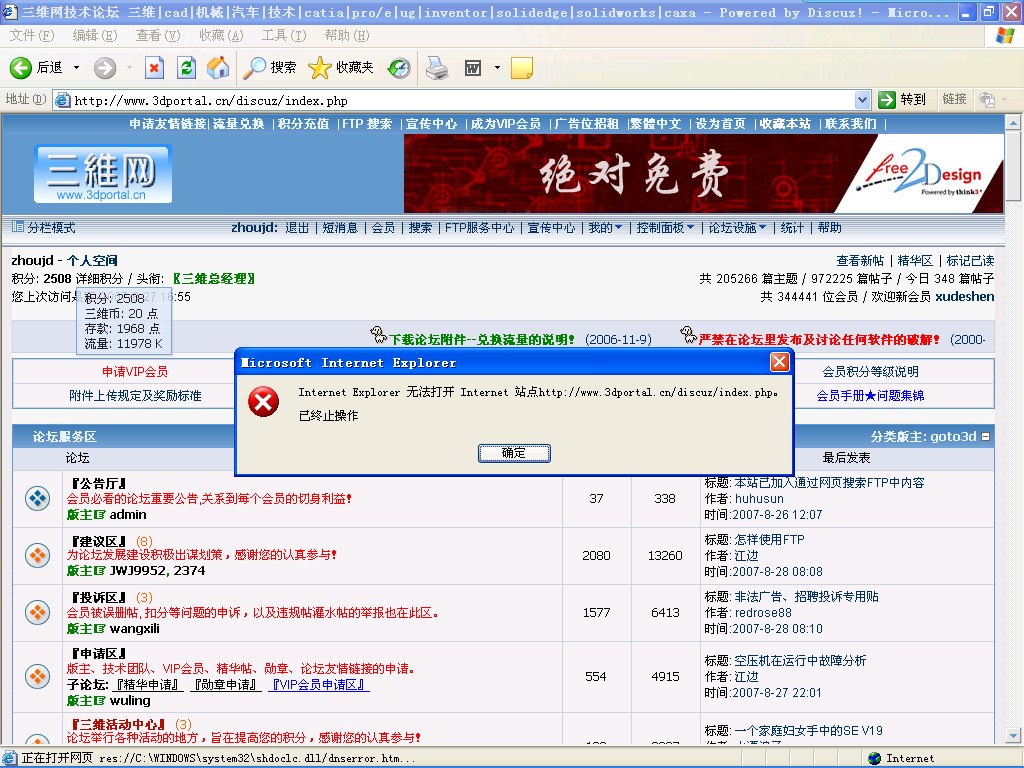Click the 三维网 site logo
This screenshot has height=768, width=1024.
click(103, 174)
